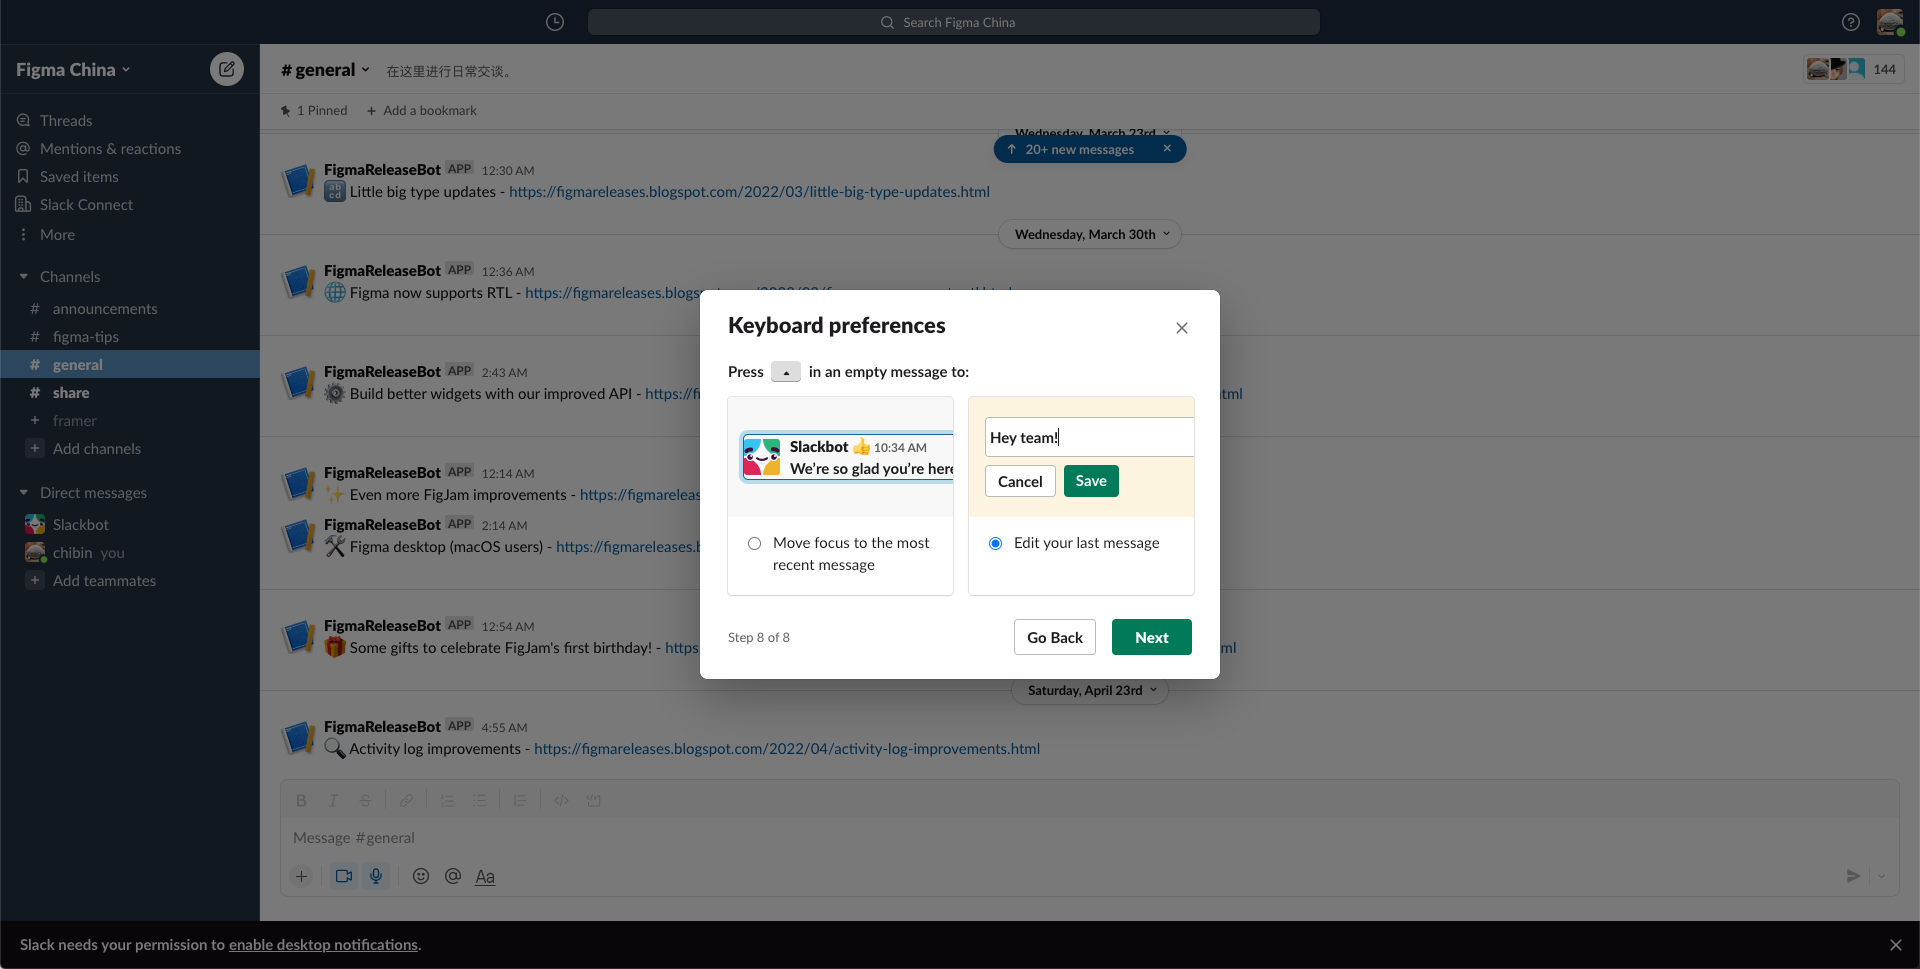Open the #general channel details dropdown
1920x969 pixels.
pos(326,69)
